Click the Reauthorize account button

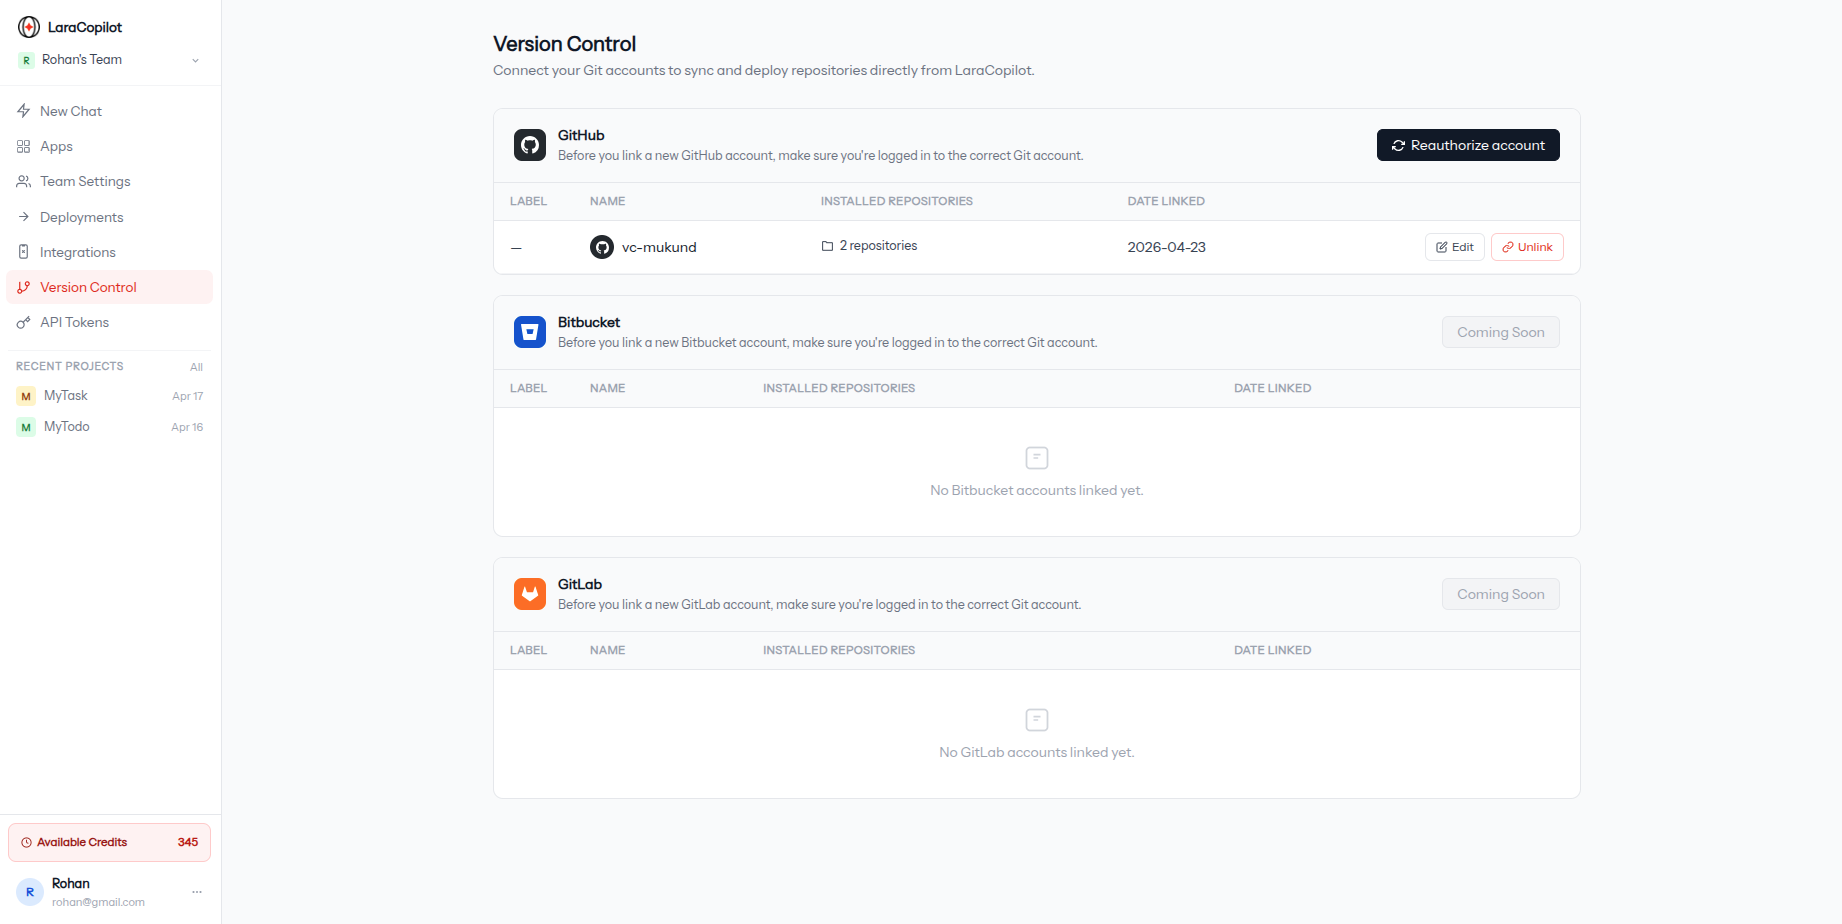point(1468,145)
